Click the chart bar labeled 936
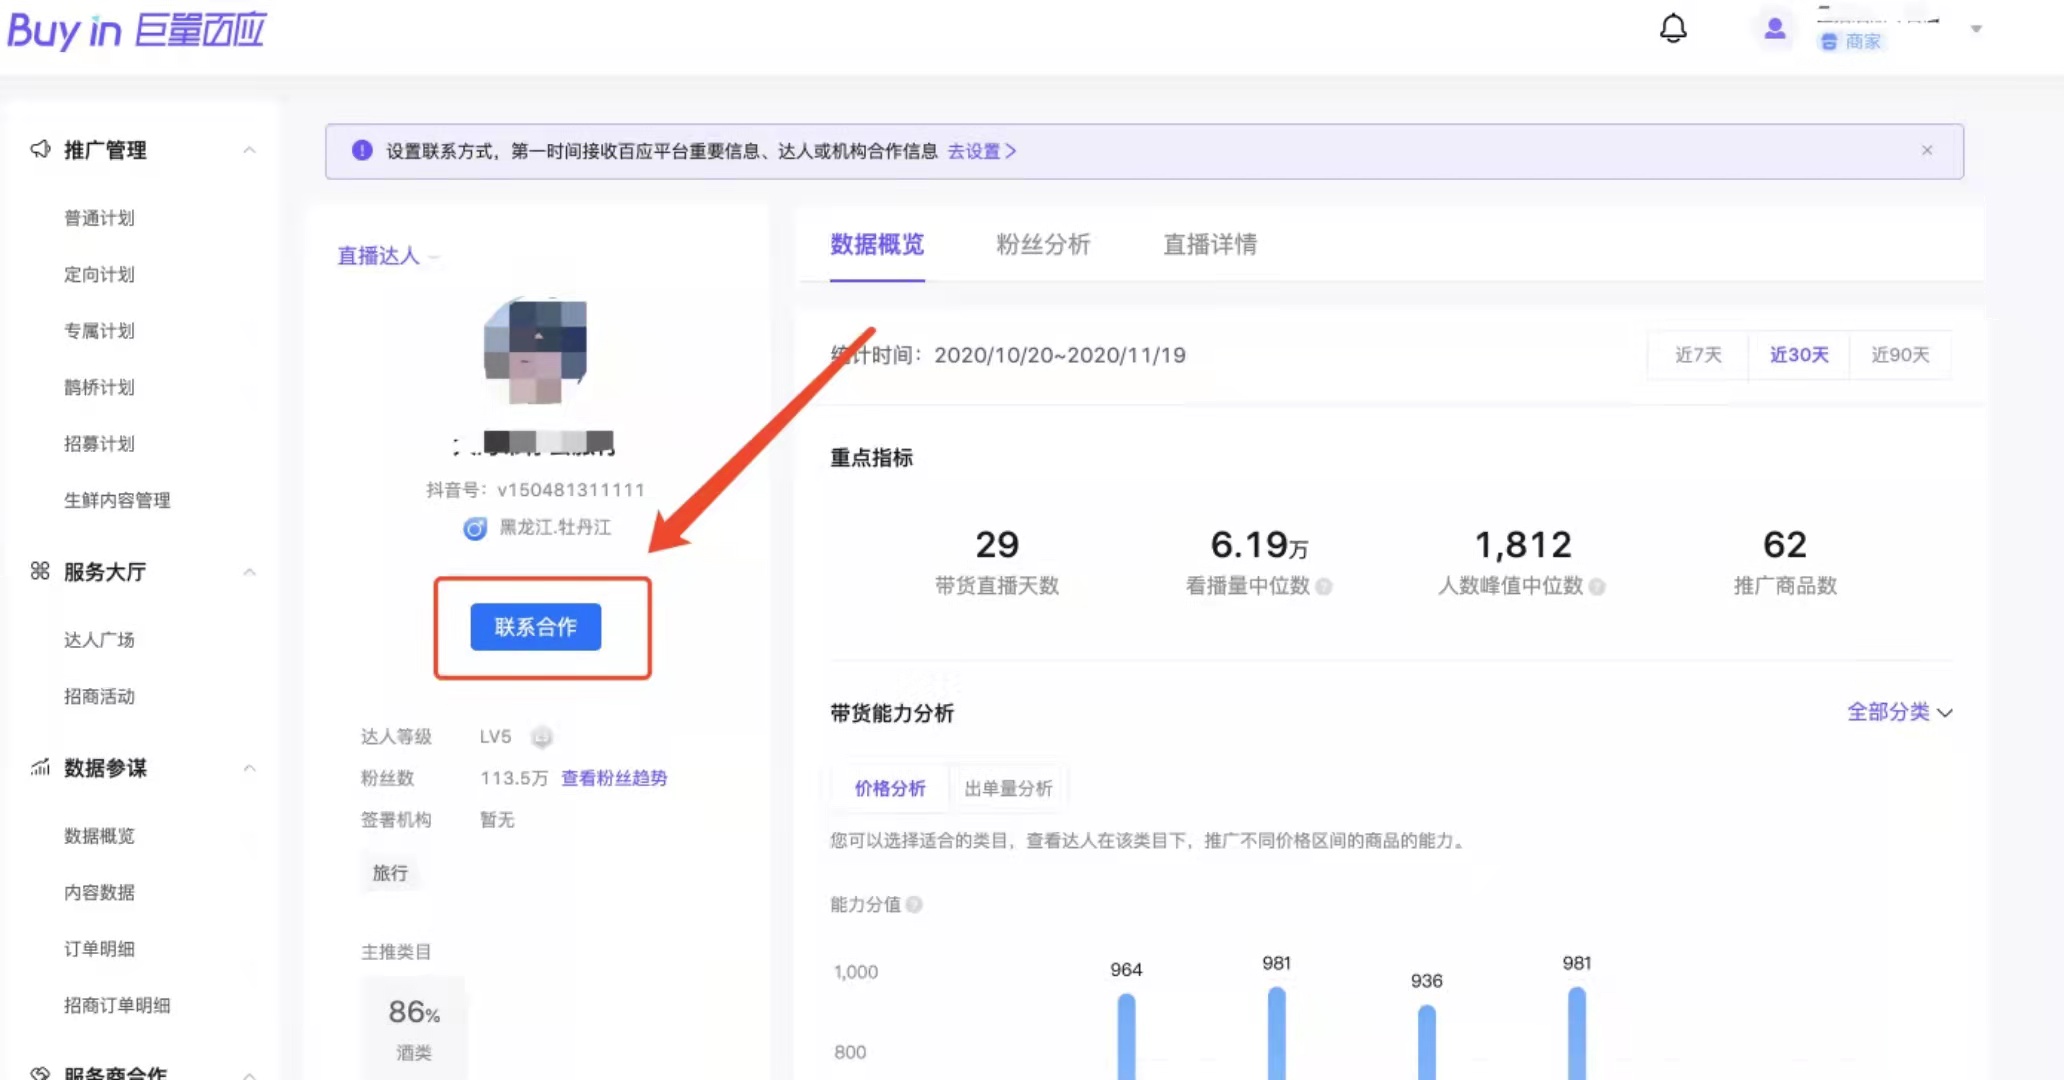The height and width of the screenshot is (1080, 2064). 1427,1042
